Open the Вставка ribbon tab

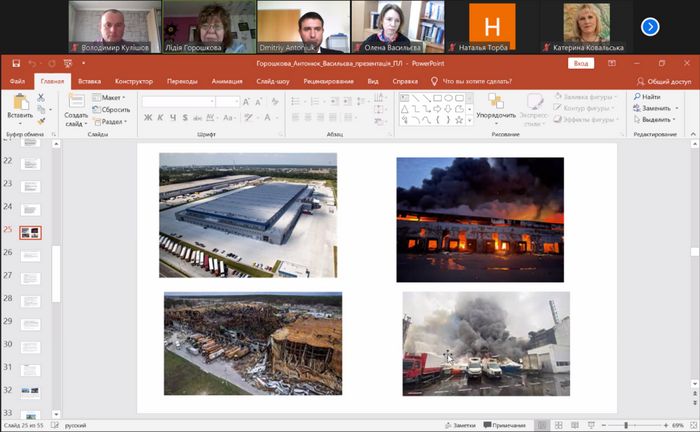(x=89, y=80)
